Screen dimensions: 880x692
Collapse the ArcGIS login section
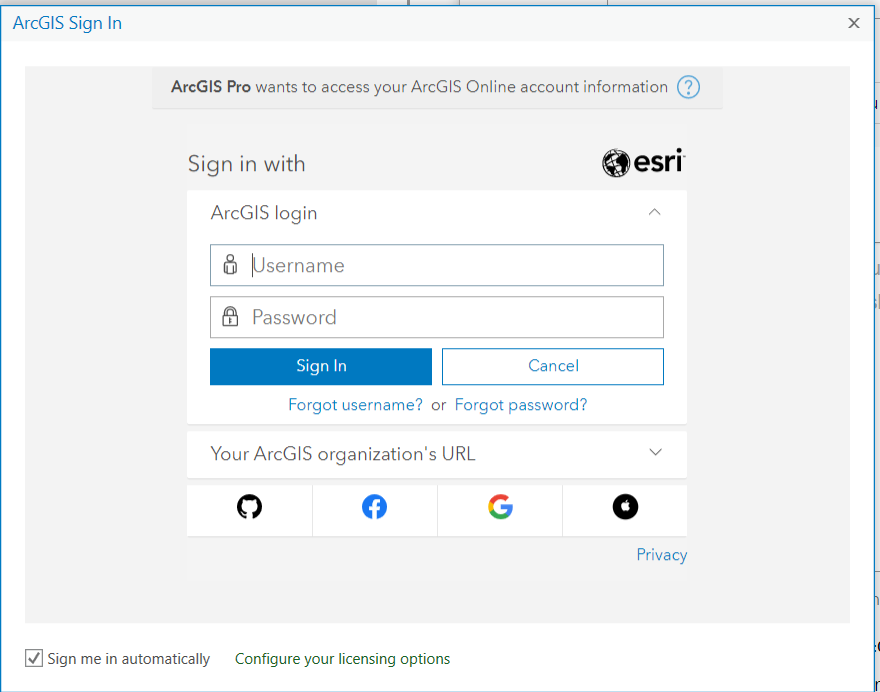[x=654, y=212]
